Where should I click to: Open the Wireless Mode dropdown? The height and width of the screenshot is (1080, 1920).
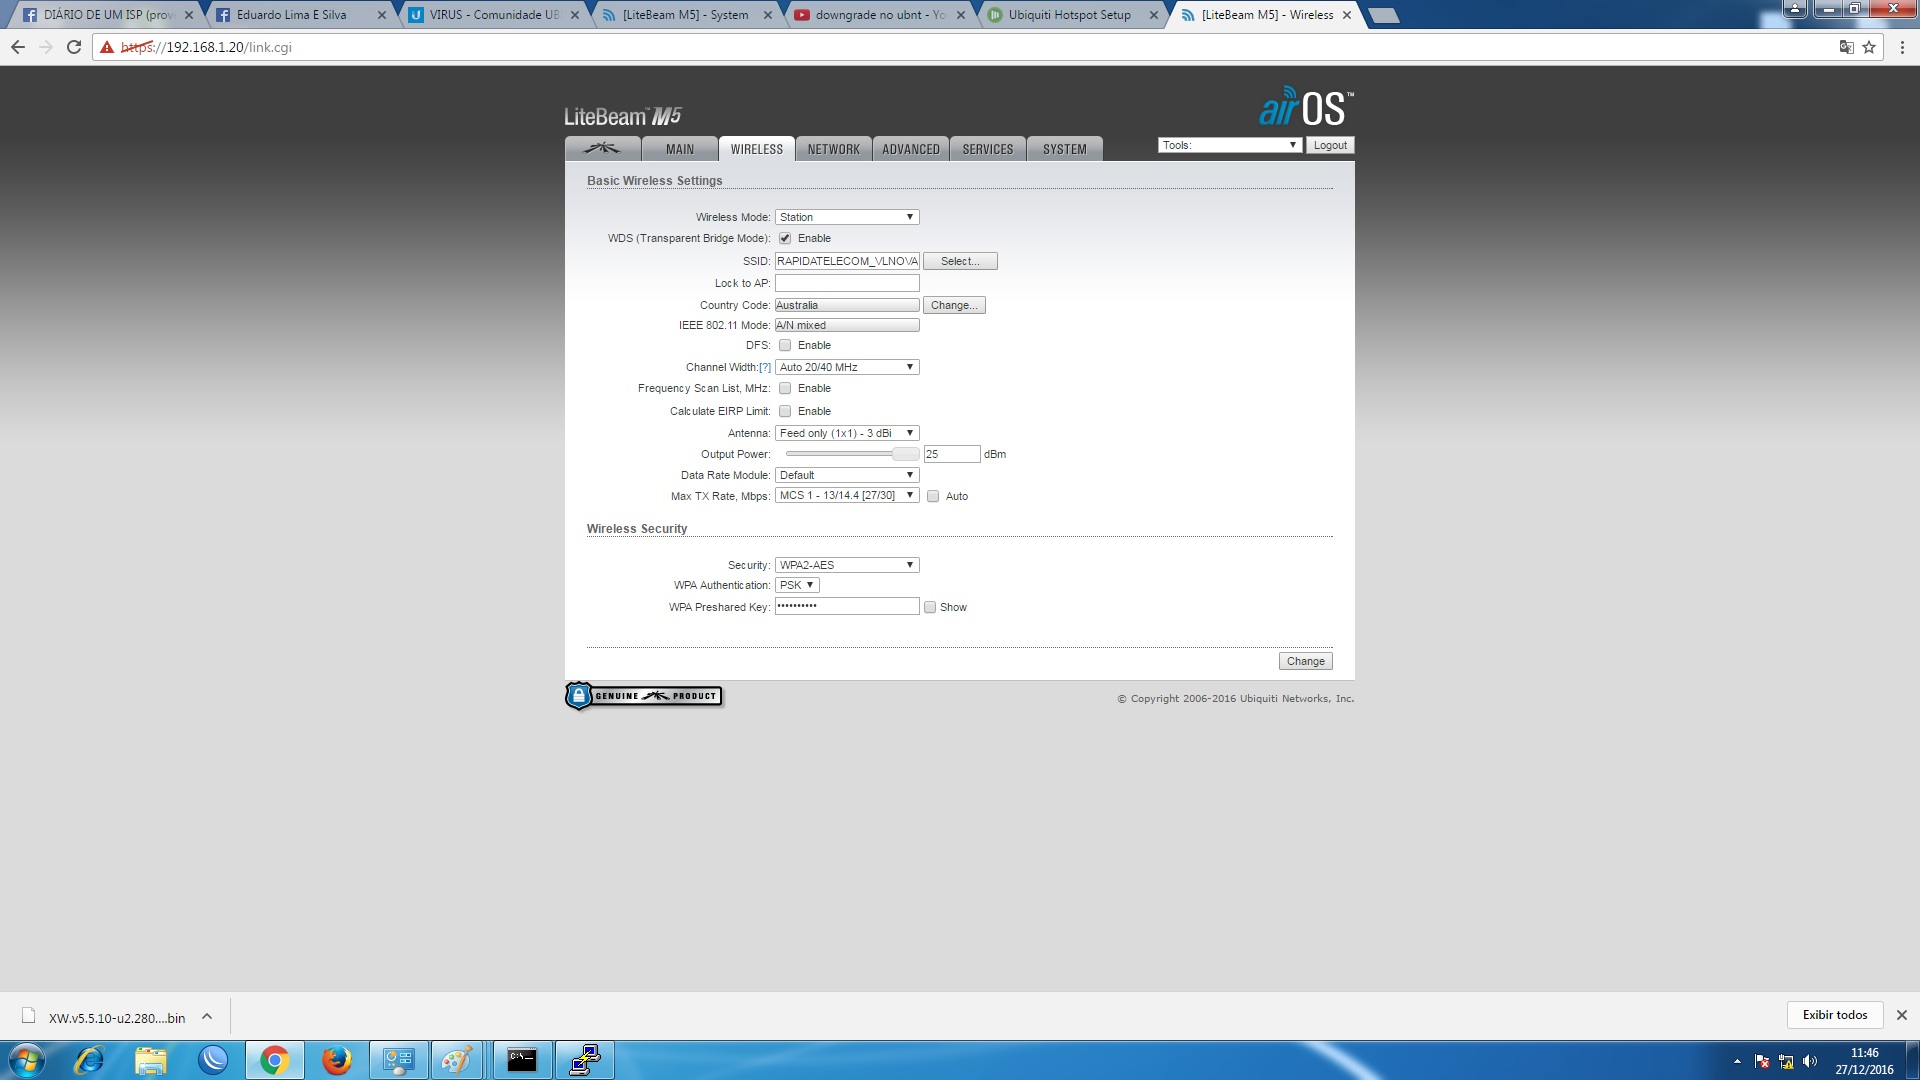click(x=846, y=217)
